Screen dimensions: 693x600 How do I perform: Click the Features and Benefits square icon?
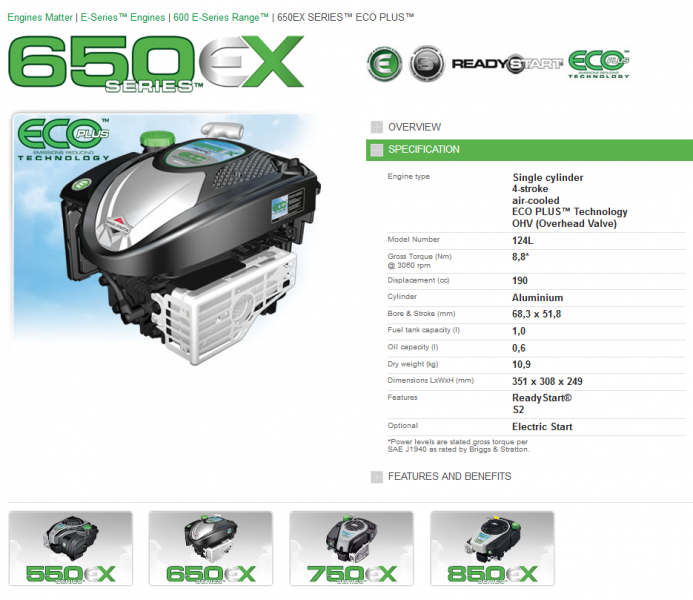point(377,477)
